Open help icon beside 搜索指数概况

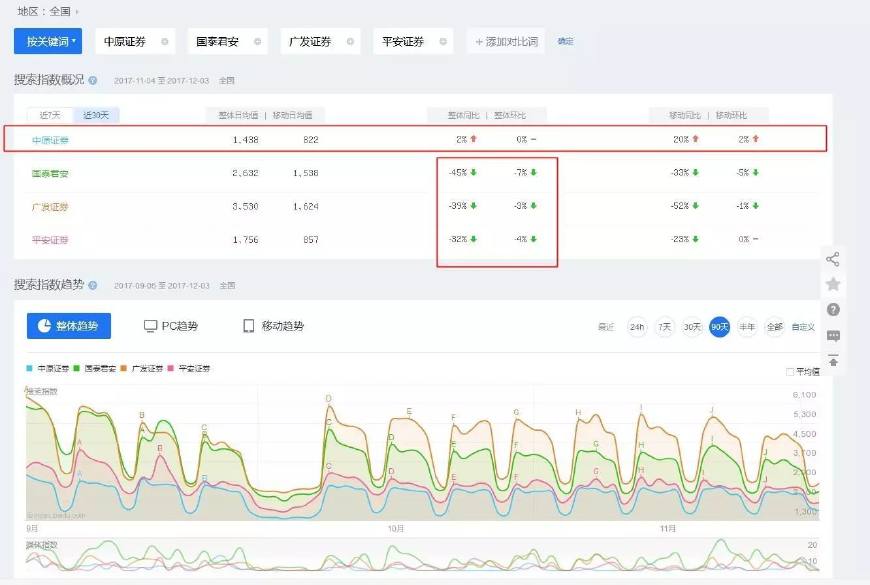tap(93, 80)
